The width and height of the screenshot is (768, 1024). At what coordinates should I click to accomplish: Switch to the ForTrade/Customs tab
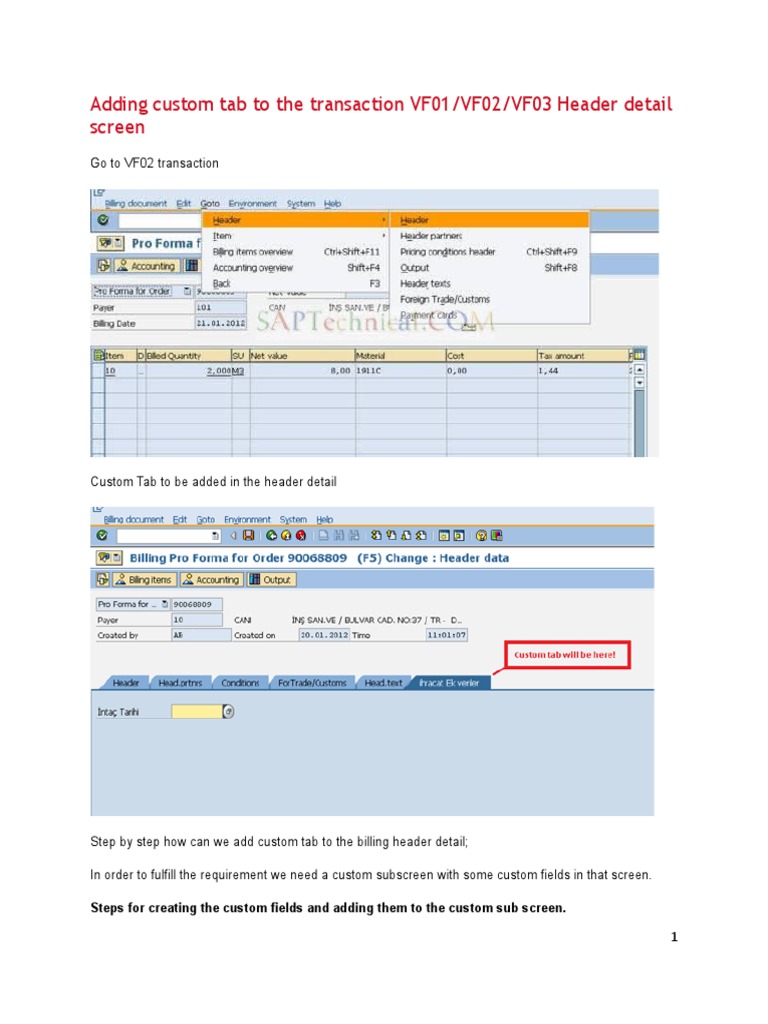pyautogui.click(x=312, y=682)
